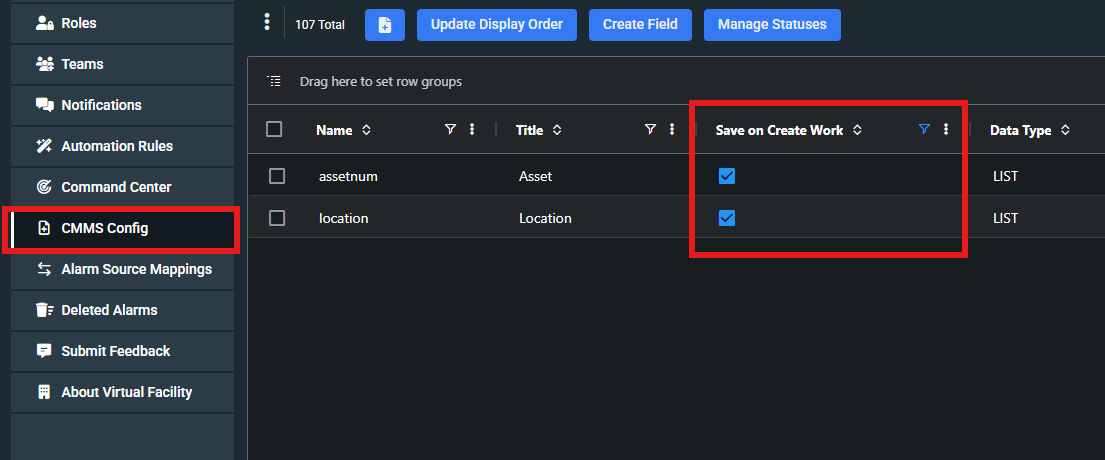Click the Update Display Order button
1105x460 pixels.
(497, 25)
